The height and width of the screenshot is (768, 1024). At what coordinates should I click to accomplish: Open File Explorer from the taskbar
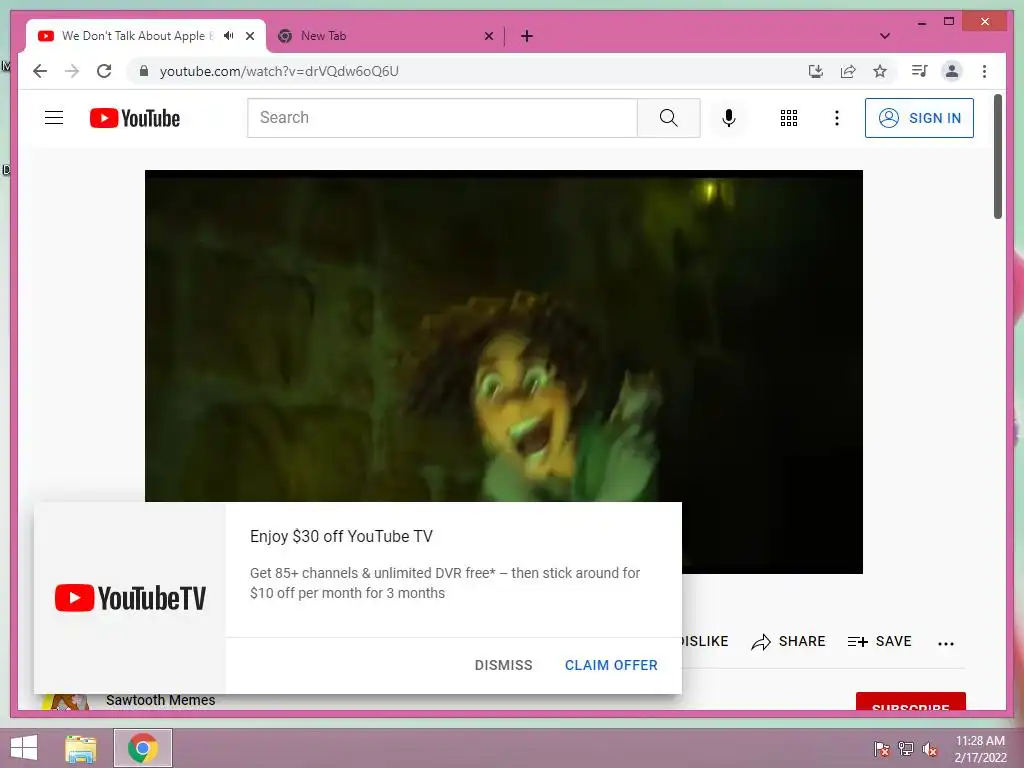point(80,748)
